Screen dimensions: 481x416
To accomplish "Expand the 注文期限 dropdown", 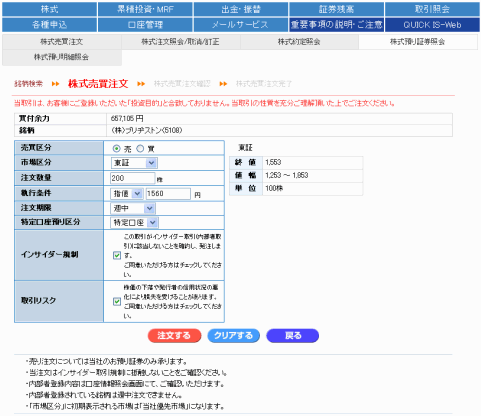I will tap(133, 209).
